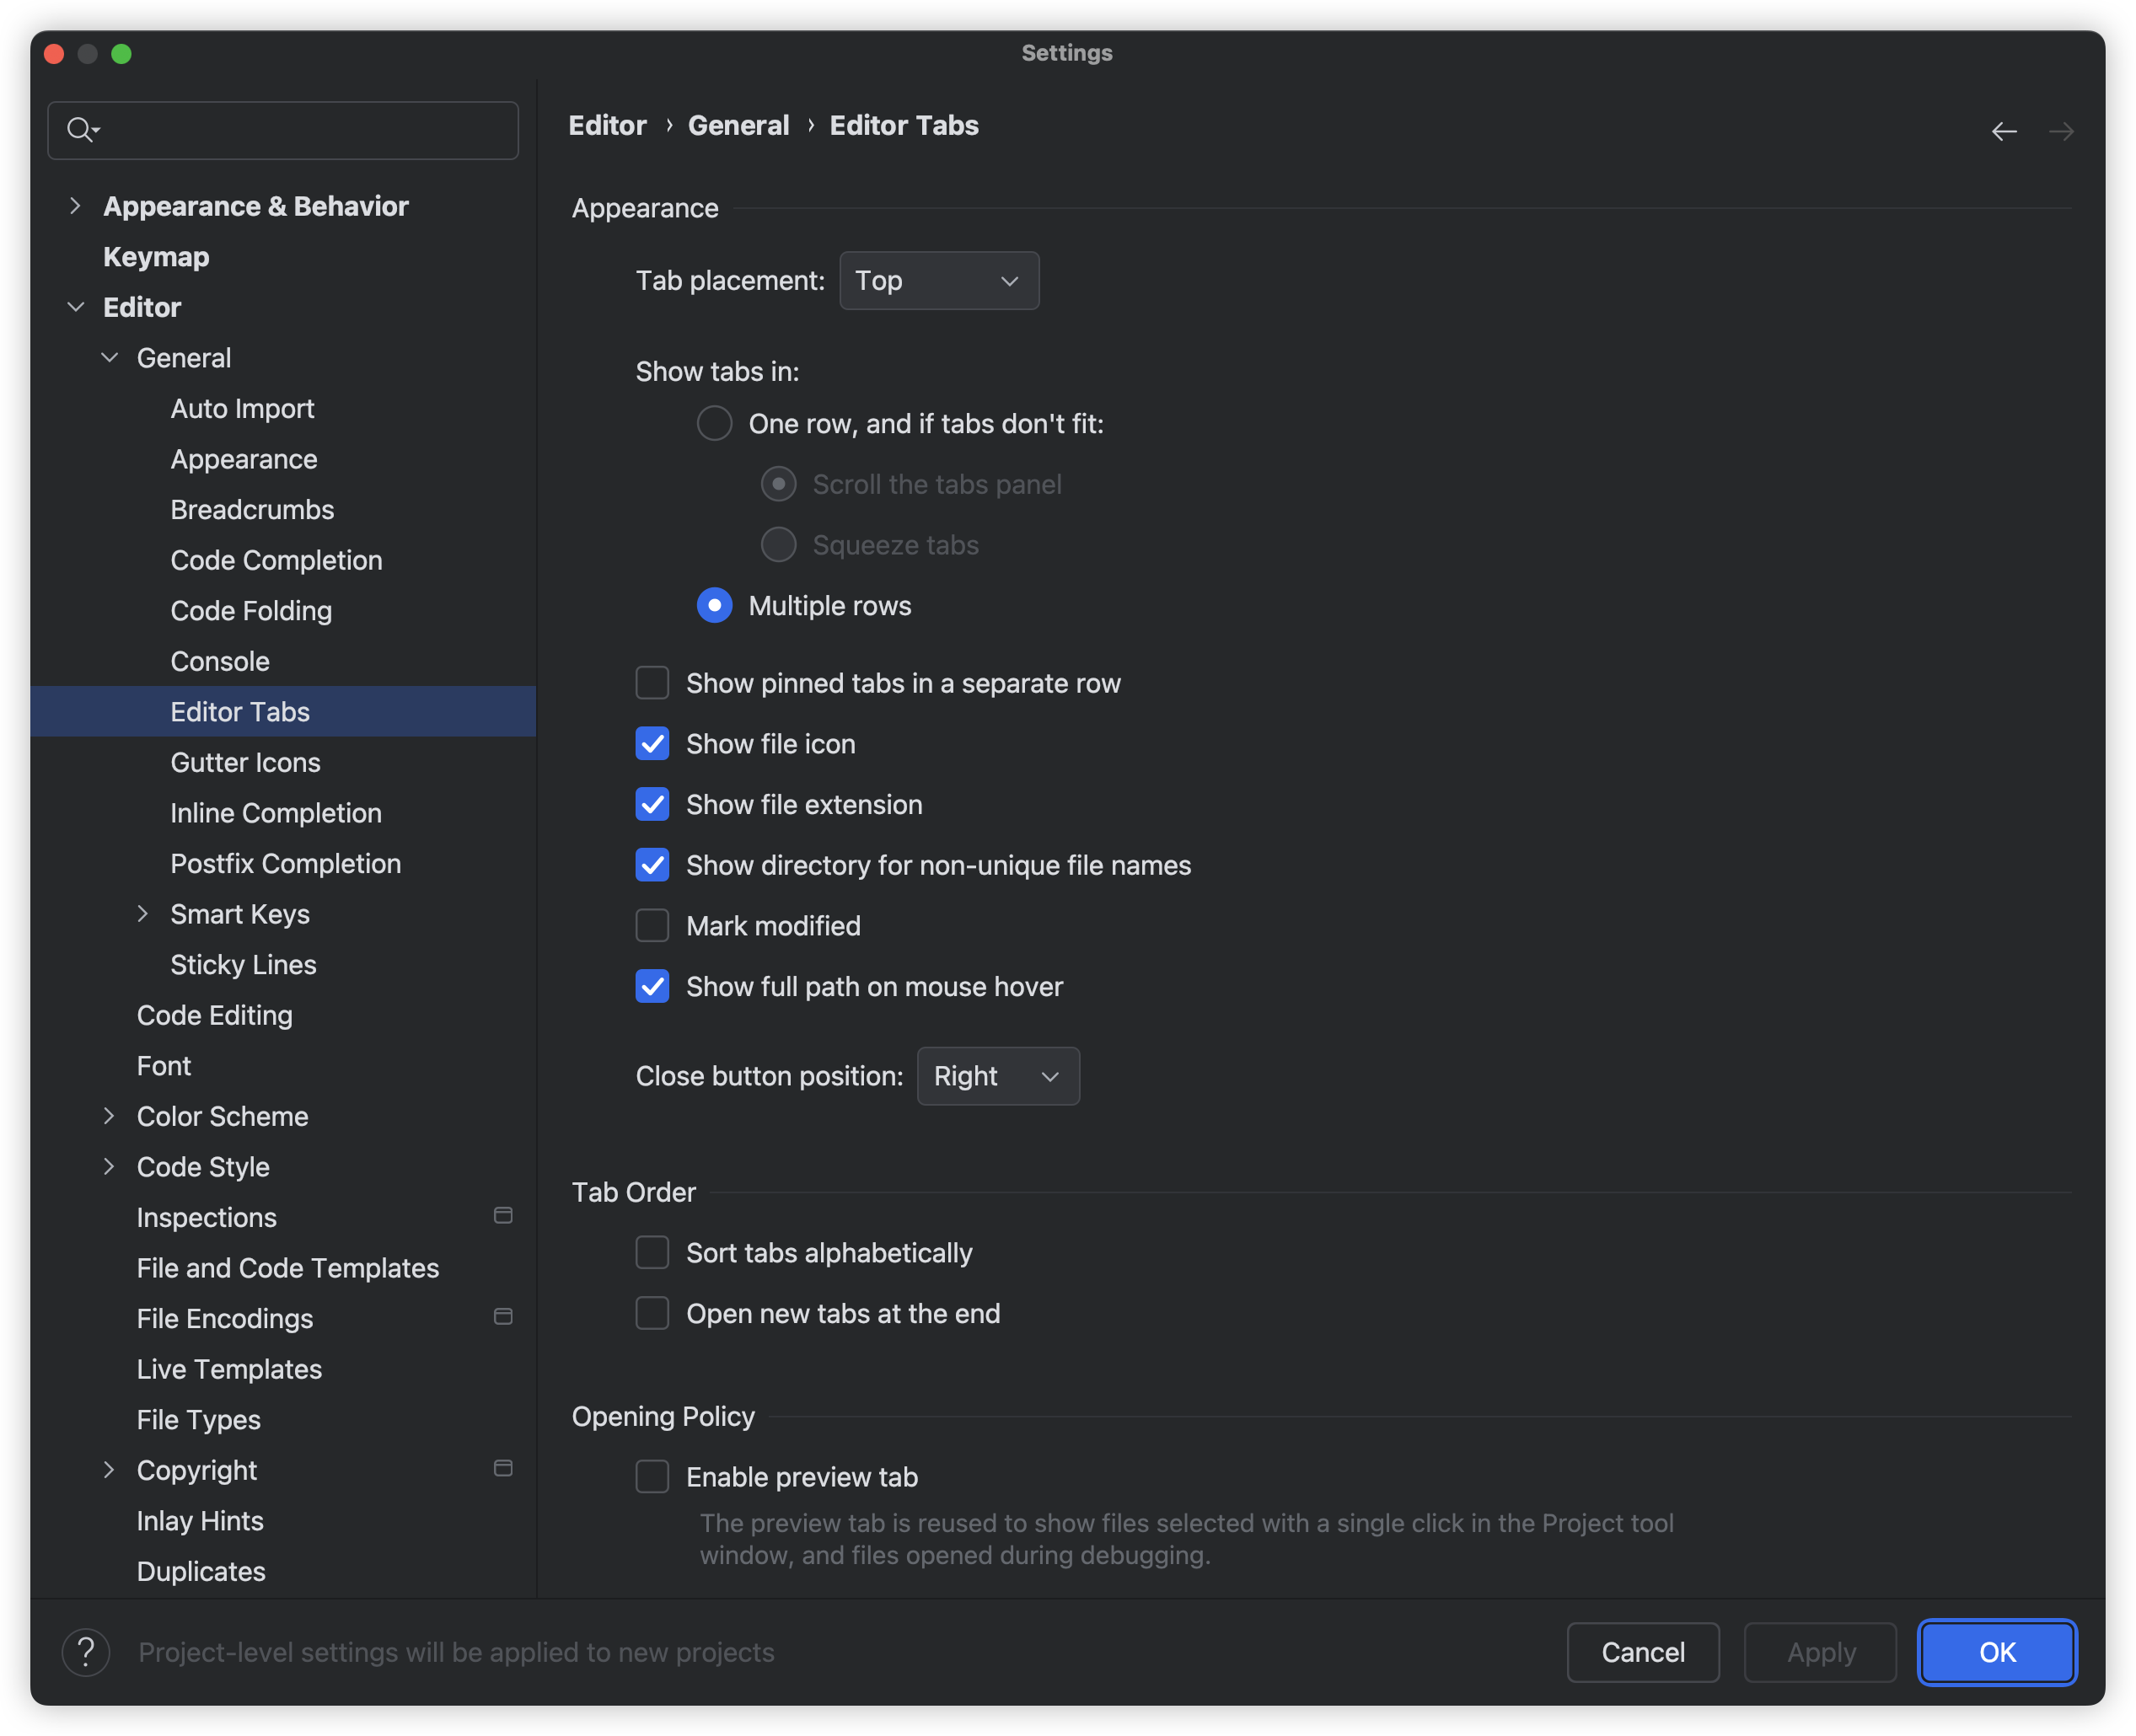2136x1736 pixels.
Task: Open Close button position dropdown
Action: [997, 1076]
